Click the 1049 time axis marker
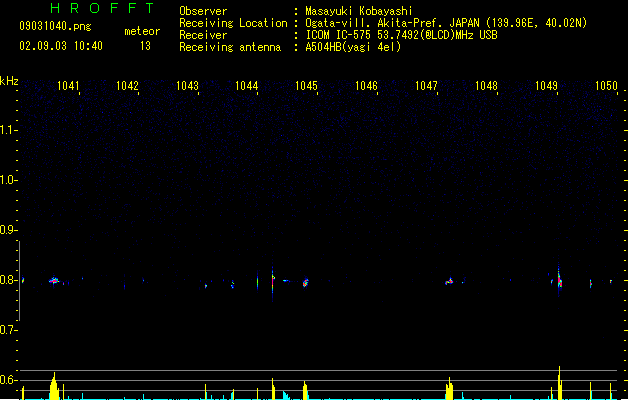 [x=546, y=86]
